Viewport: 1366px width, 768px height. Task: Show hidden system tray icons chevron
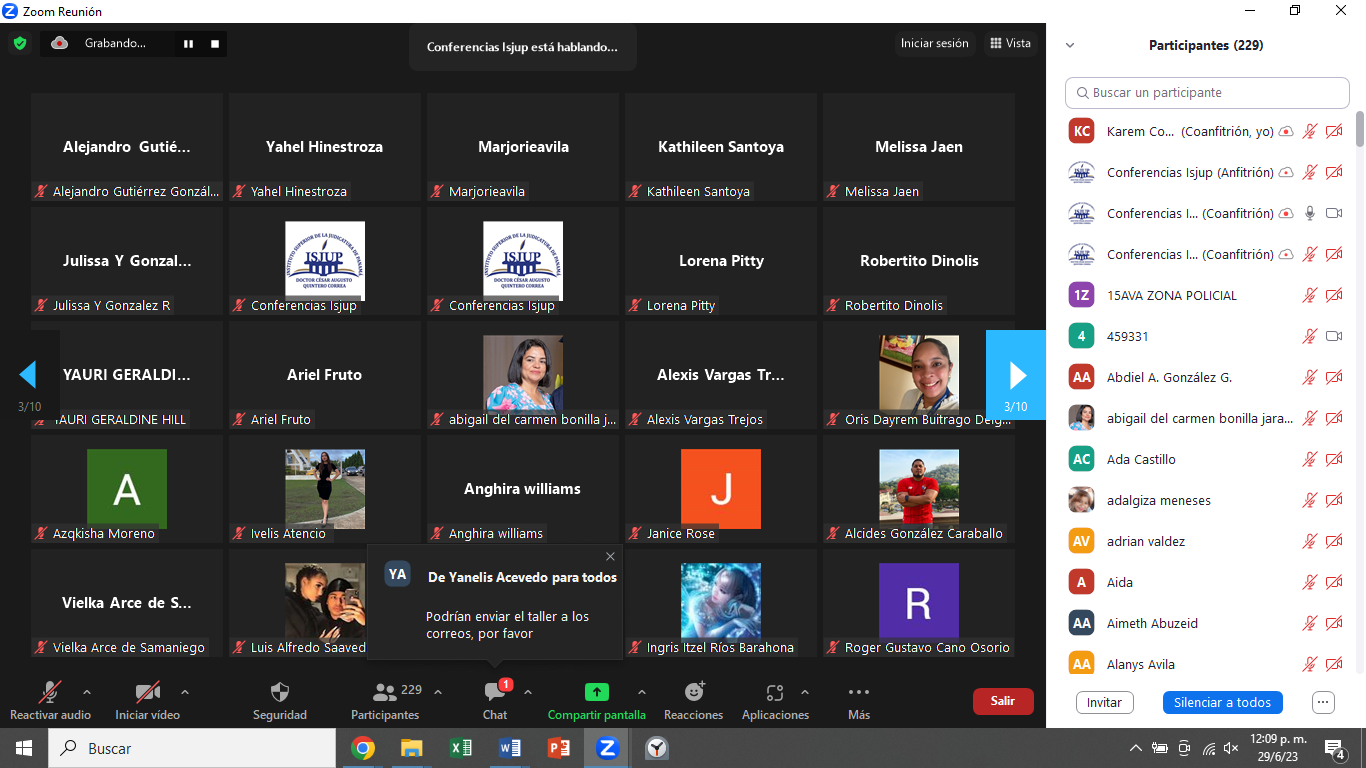click(1136, 748)
